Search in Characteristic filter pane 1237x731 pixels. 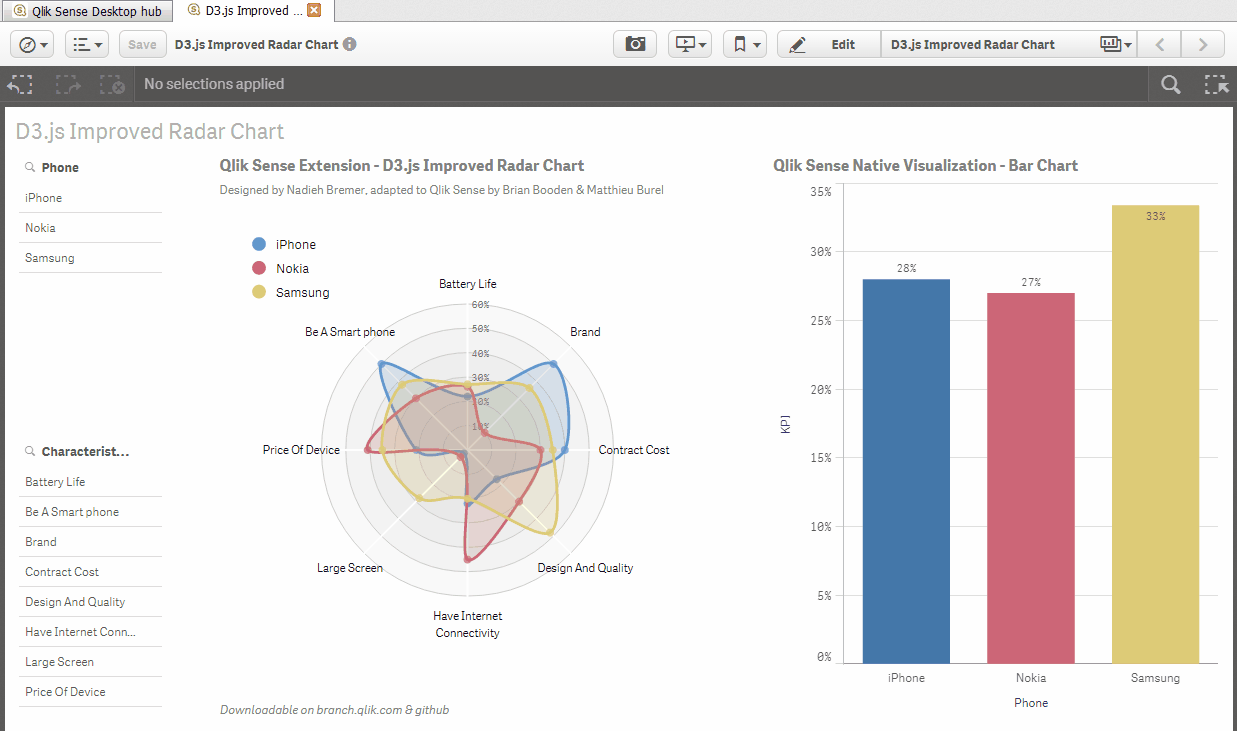coord(30,451)
